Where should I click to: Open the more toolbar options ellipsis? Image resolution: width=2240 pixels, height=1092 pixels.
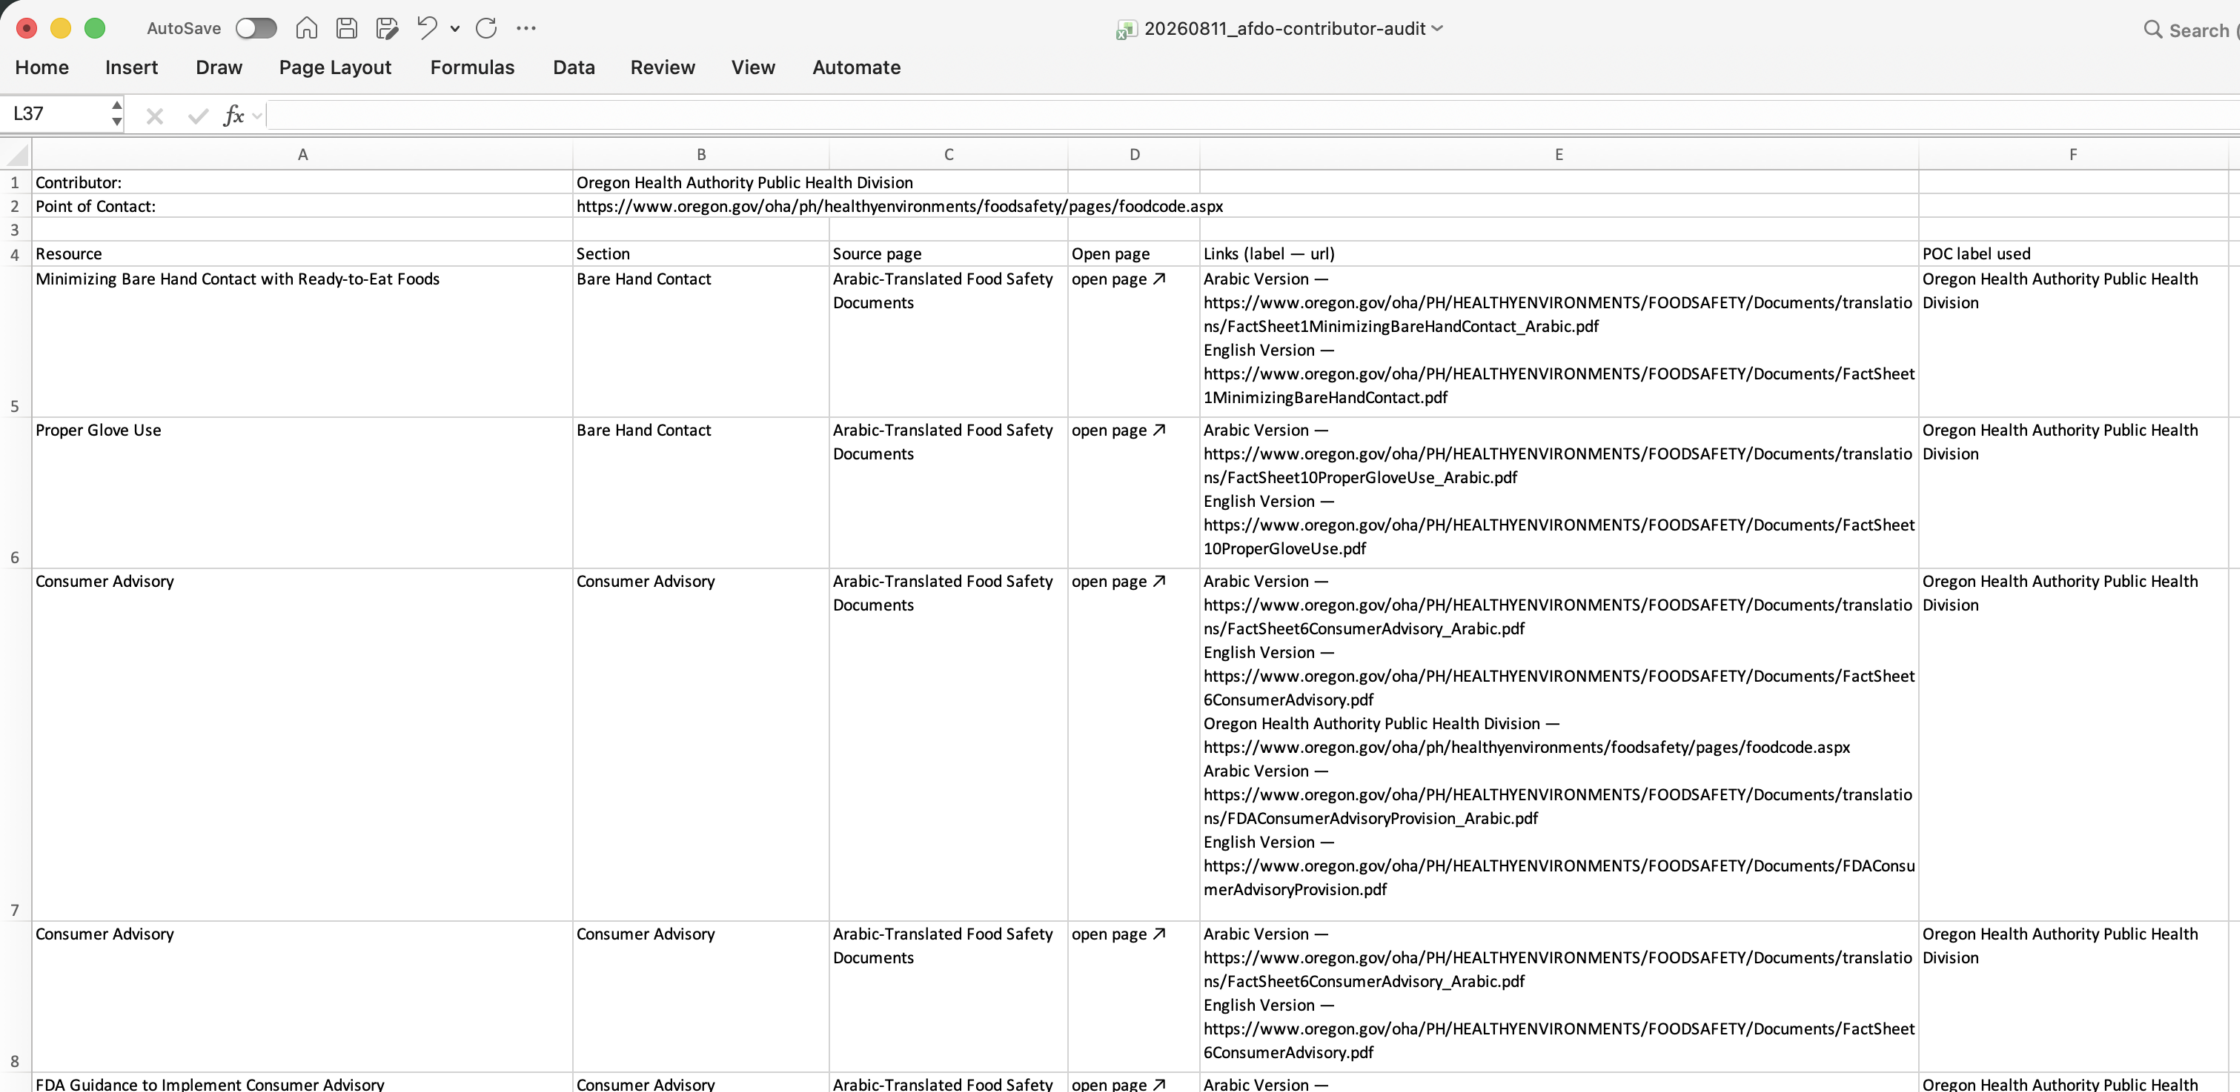(526, 28)
